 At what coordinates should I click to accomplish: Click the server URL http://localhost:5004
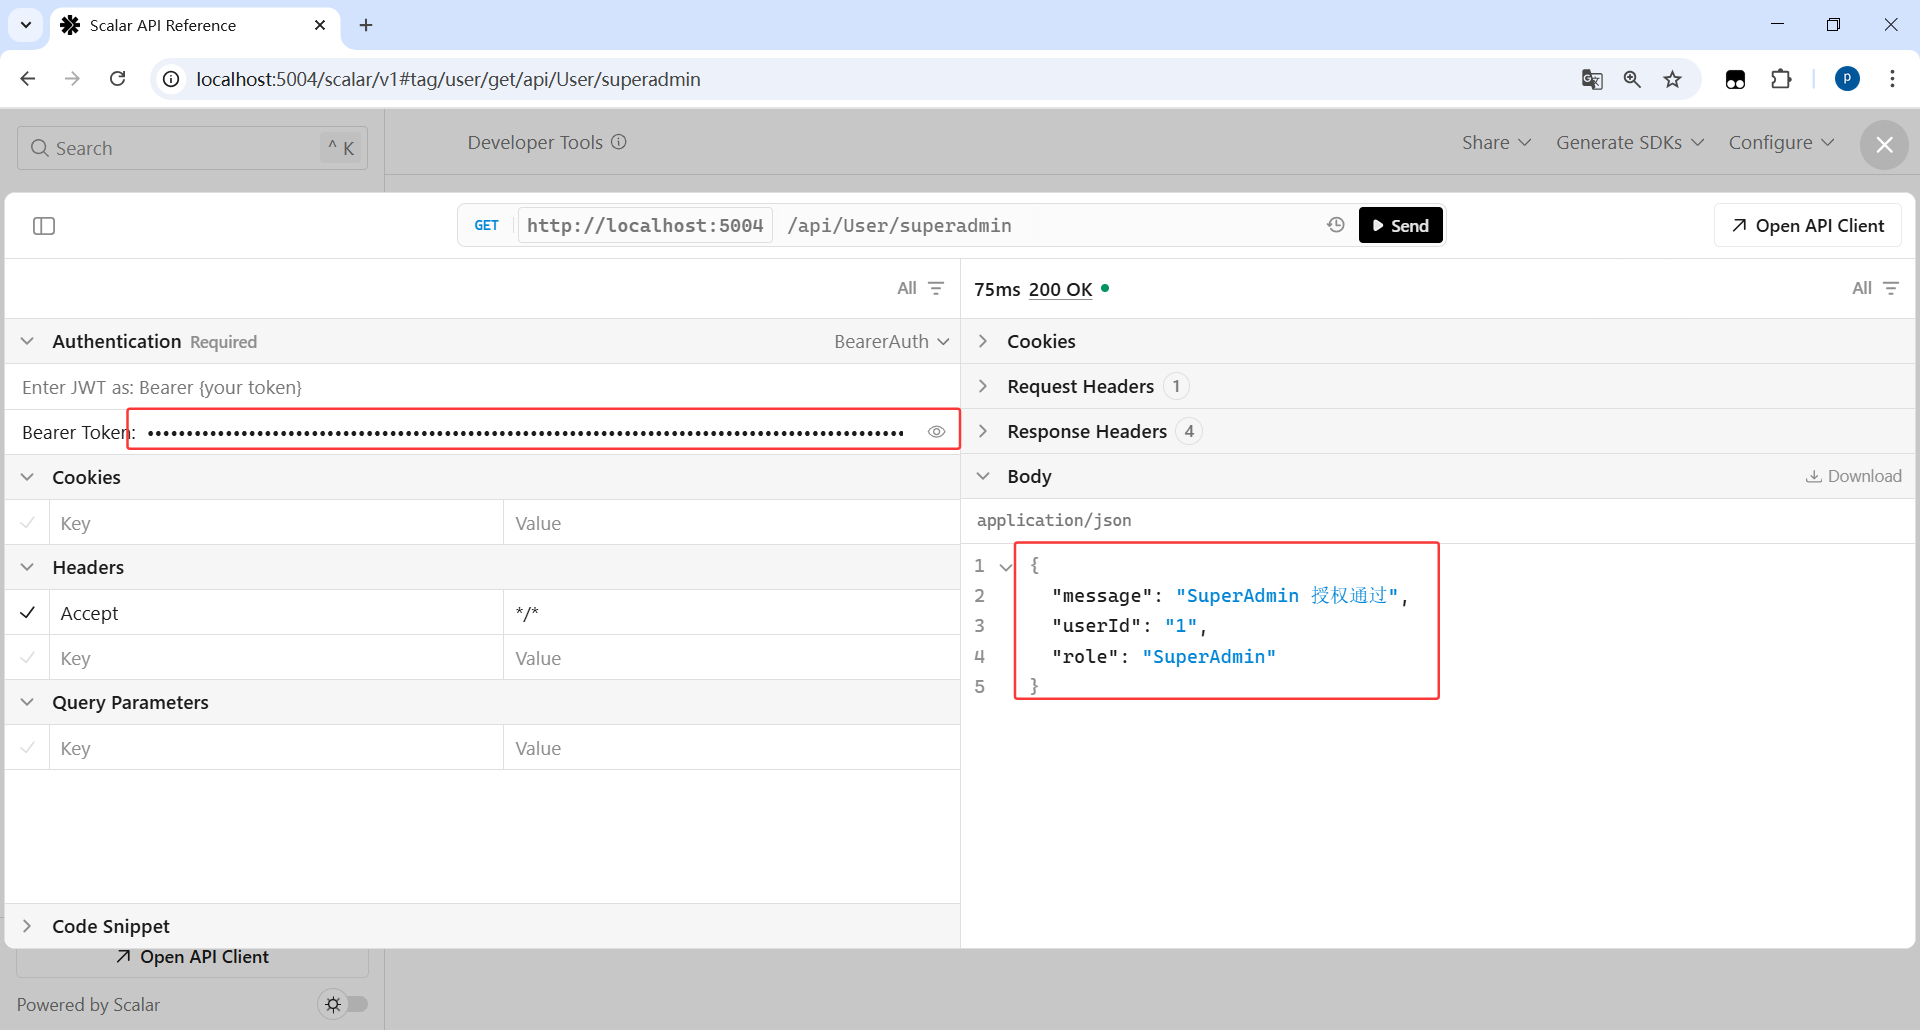click(x=645, y=225)
